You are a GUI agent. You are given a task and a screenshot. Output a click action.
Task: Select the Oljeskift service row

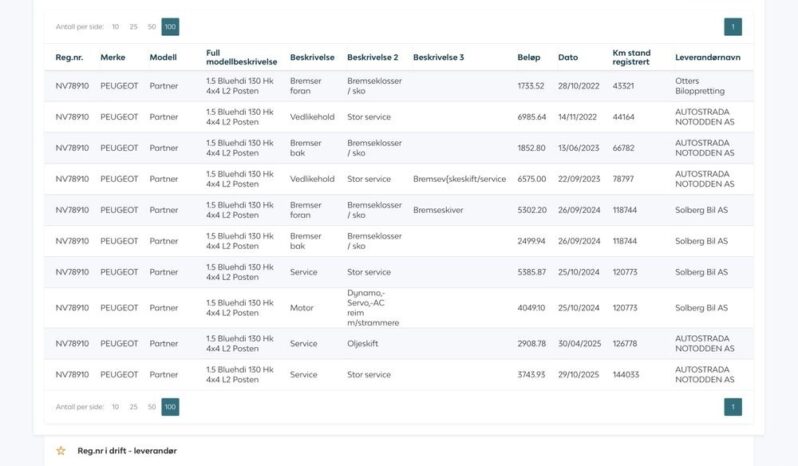coord(398,344)
